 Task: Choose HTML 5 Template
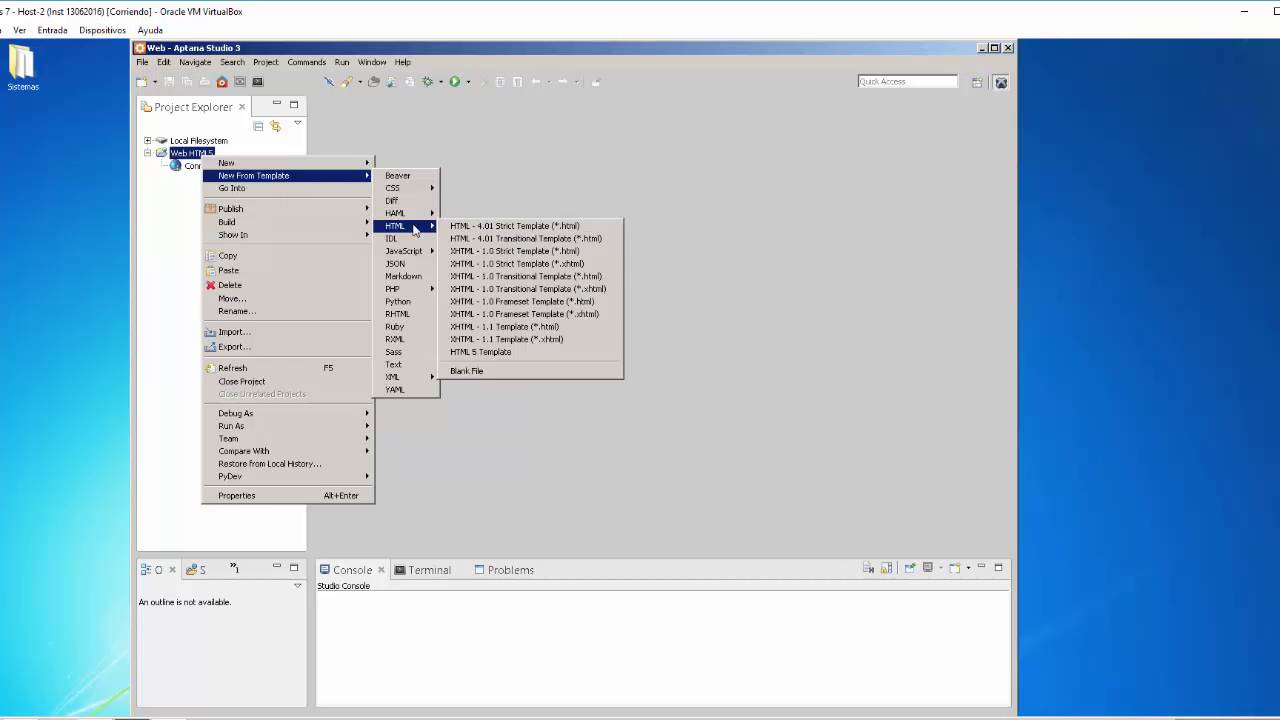[532, 352]
